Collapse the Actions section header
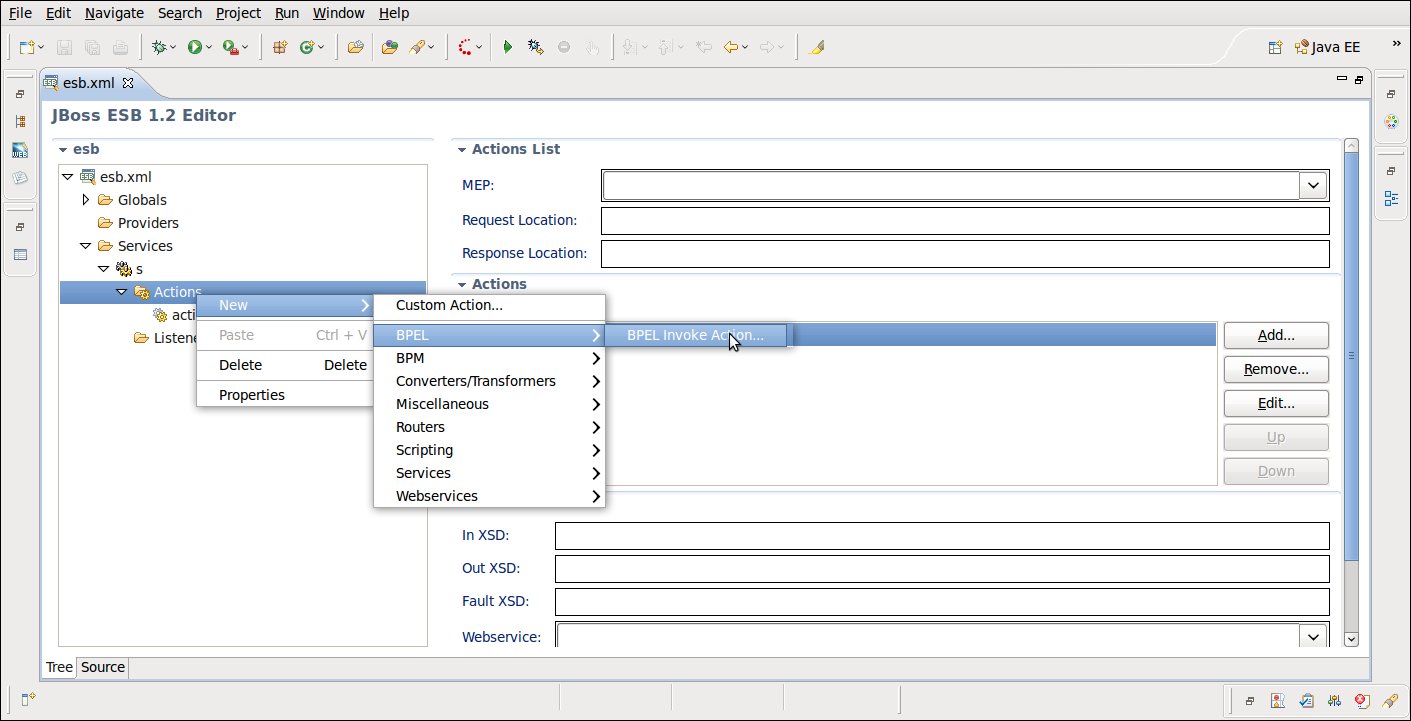This screenshot has width=1411, height=721. [462, 284]
